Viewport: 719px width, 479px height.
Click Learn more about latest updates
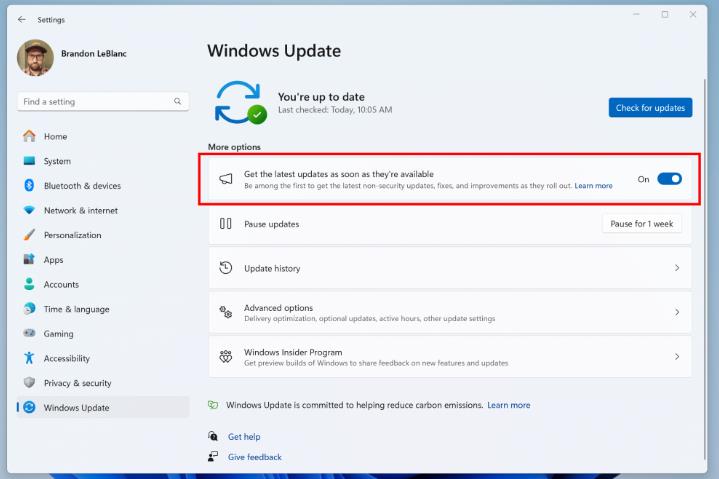(593, 186)
